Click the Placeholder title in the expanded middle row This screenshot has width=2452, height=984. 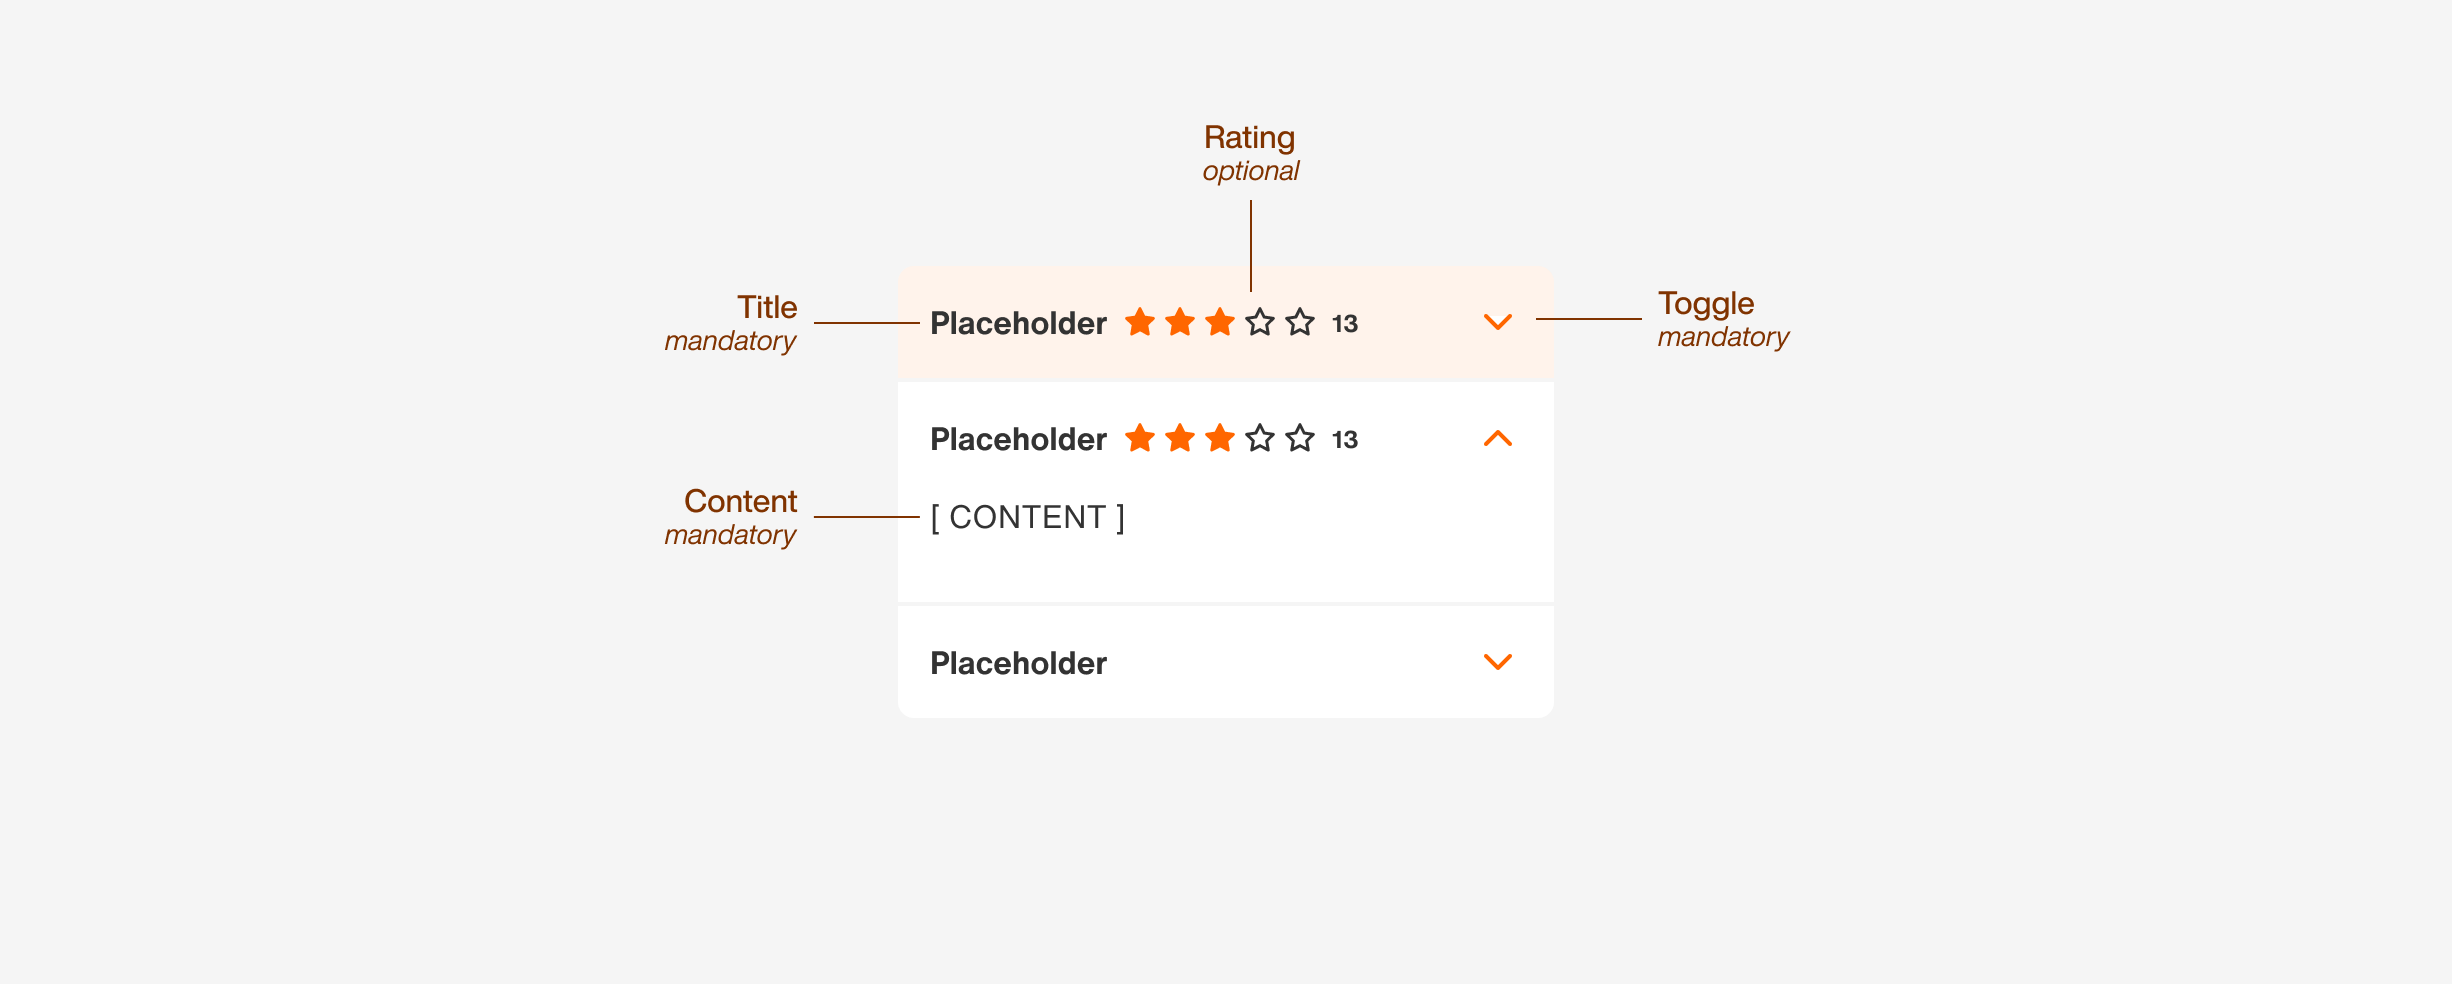1018,439
